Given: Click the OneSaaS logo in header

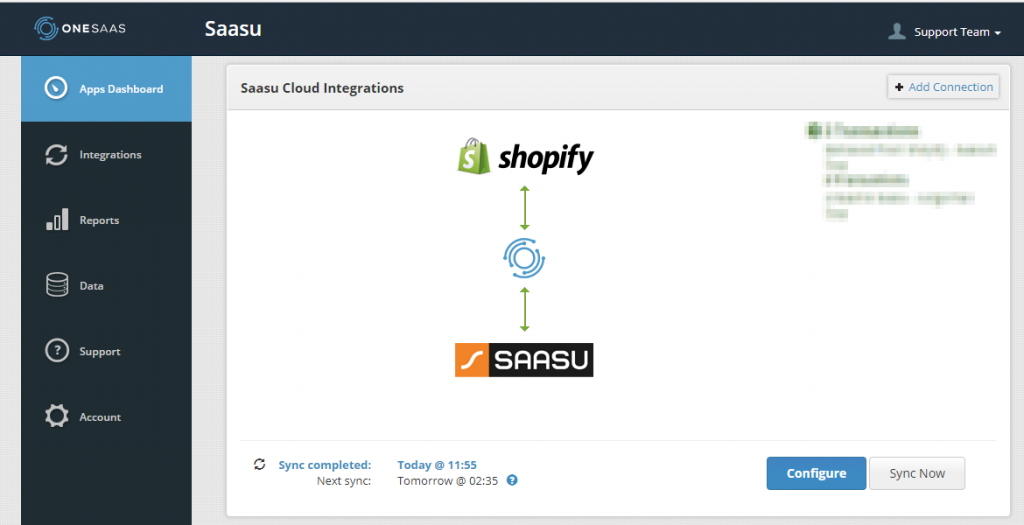Looking at the screenshot, I should 80,28.
